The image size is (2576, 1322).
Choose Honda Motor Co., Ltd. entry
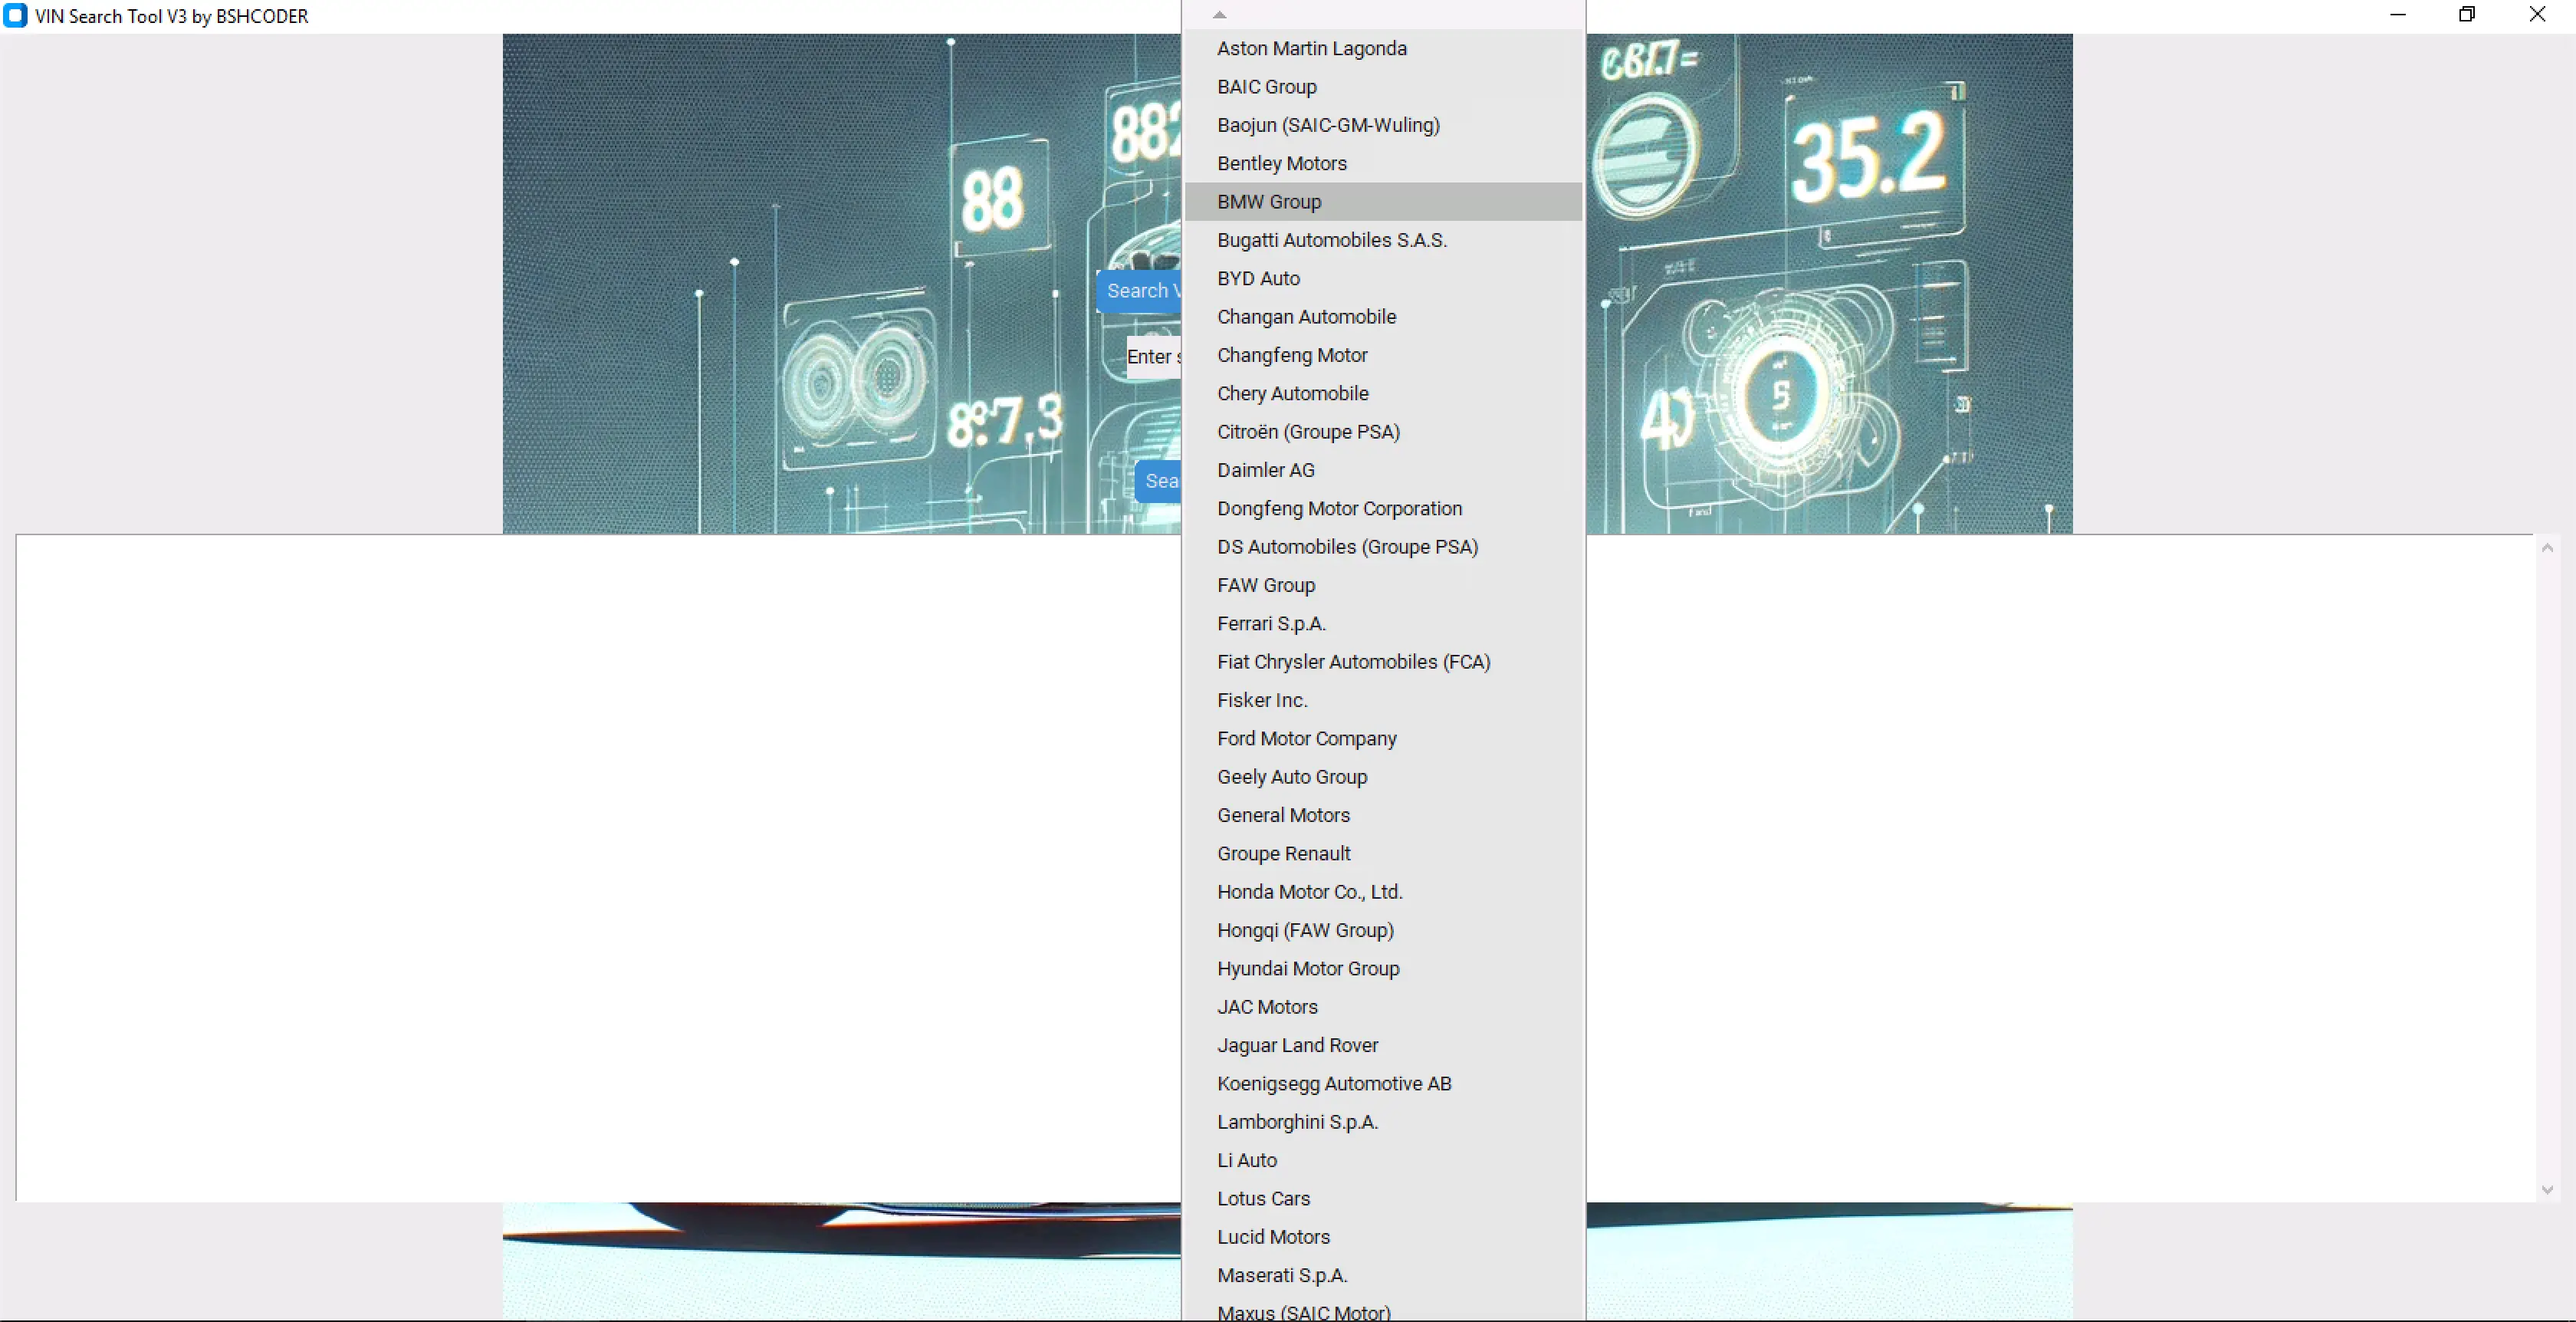coord(1308,892)
